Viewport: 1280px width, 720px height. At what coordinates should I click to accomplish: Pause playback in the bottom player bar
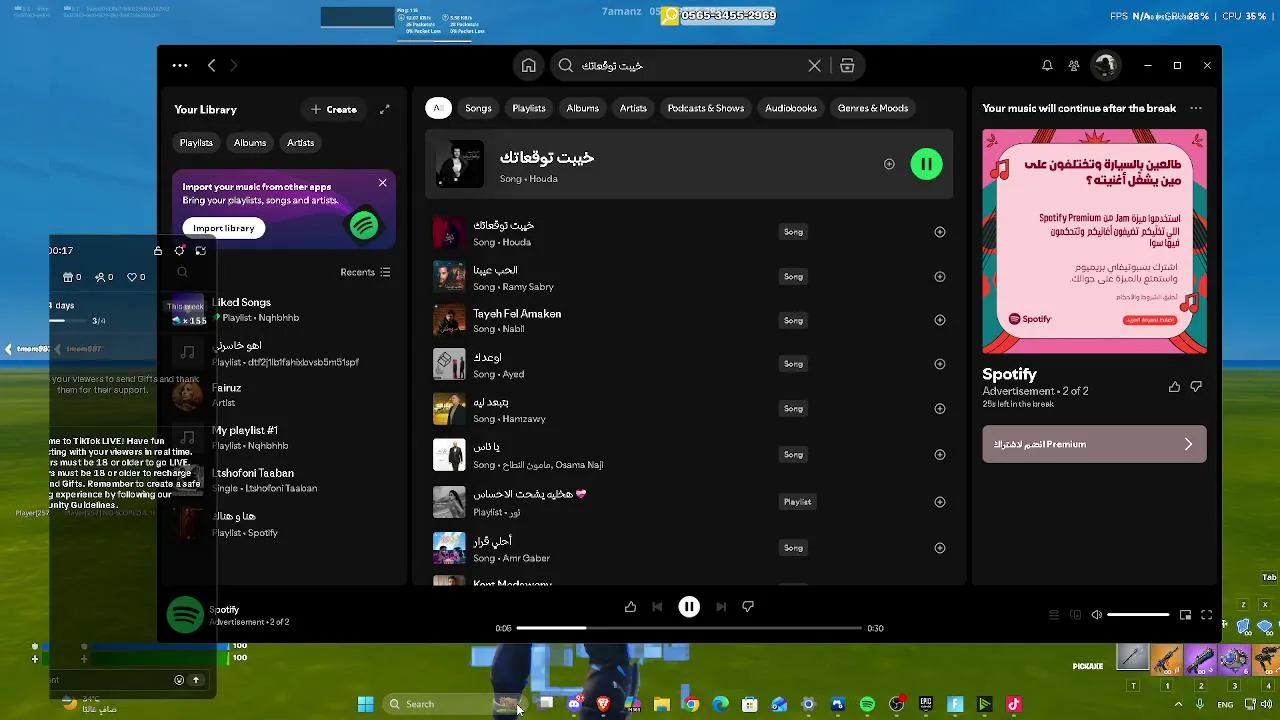click(x=689, y=607)
